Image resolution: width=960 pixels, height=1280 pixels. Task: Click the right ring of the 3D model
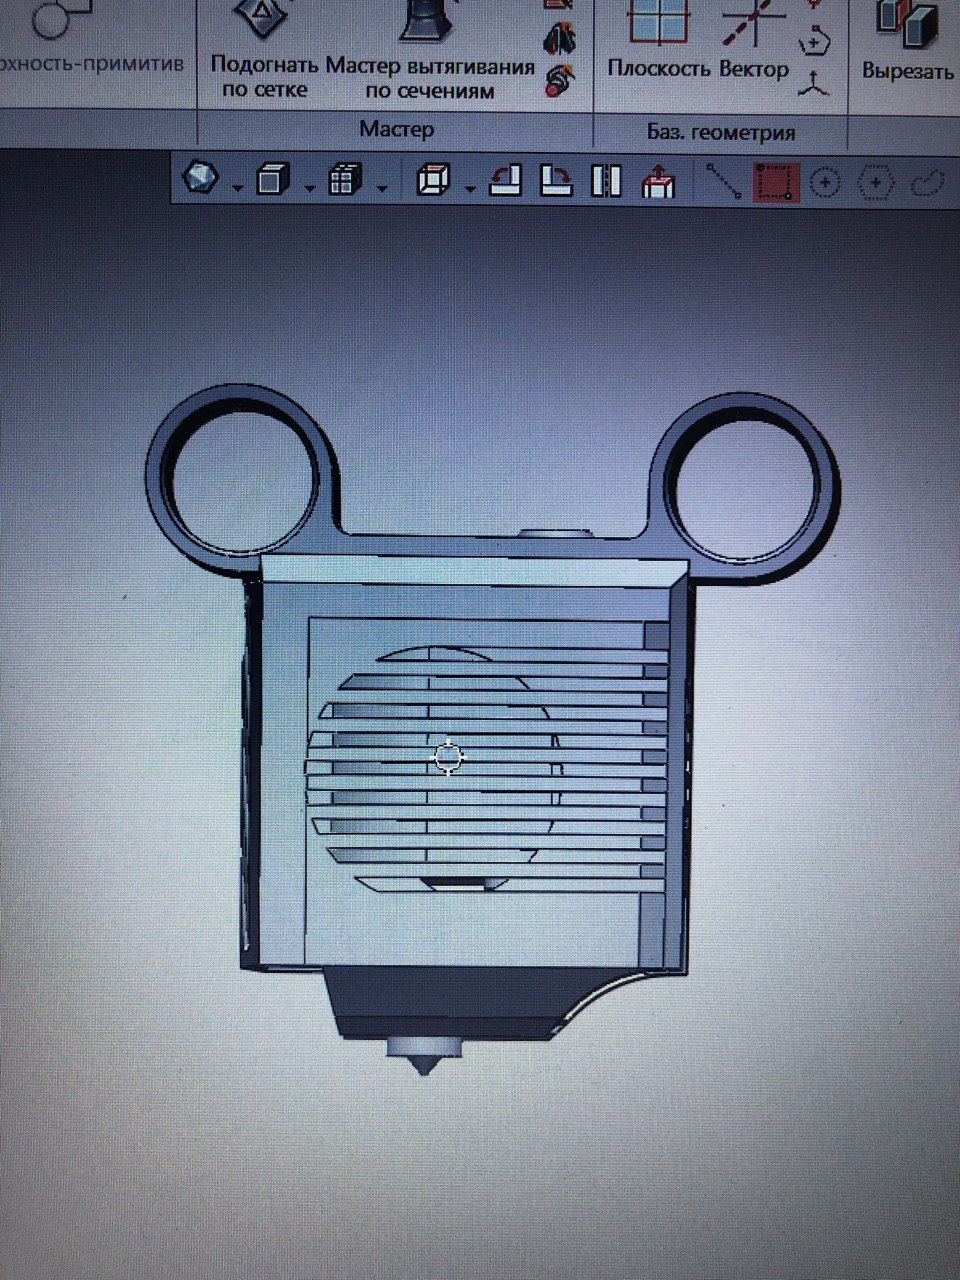click(x=745, y=488)
